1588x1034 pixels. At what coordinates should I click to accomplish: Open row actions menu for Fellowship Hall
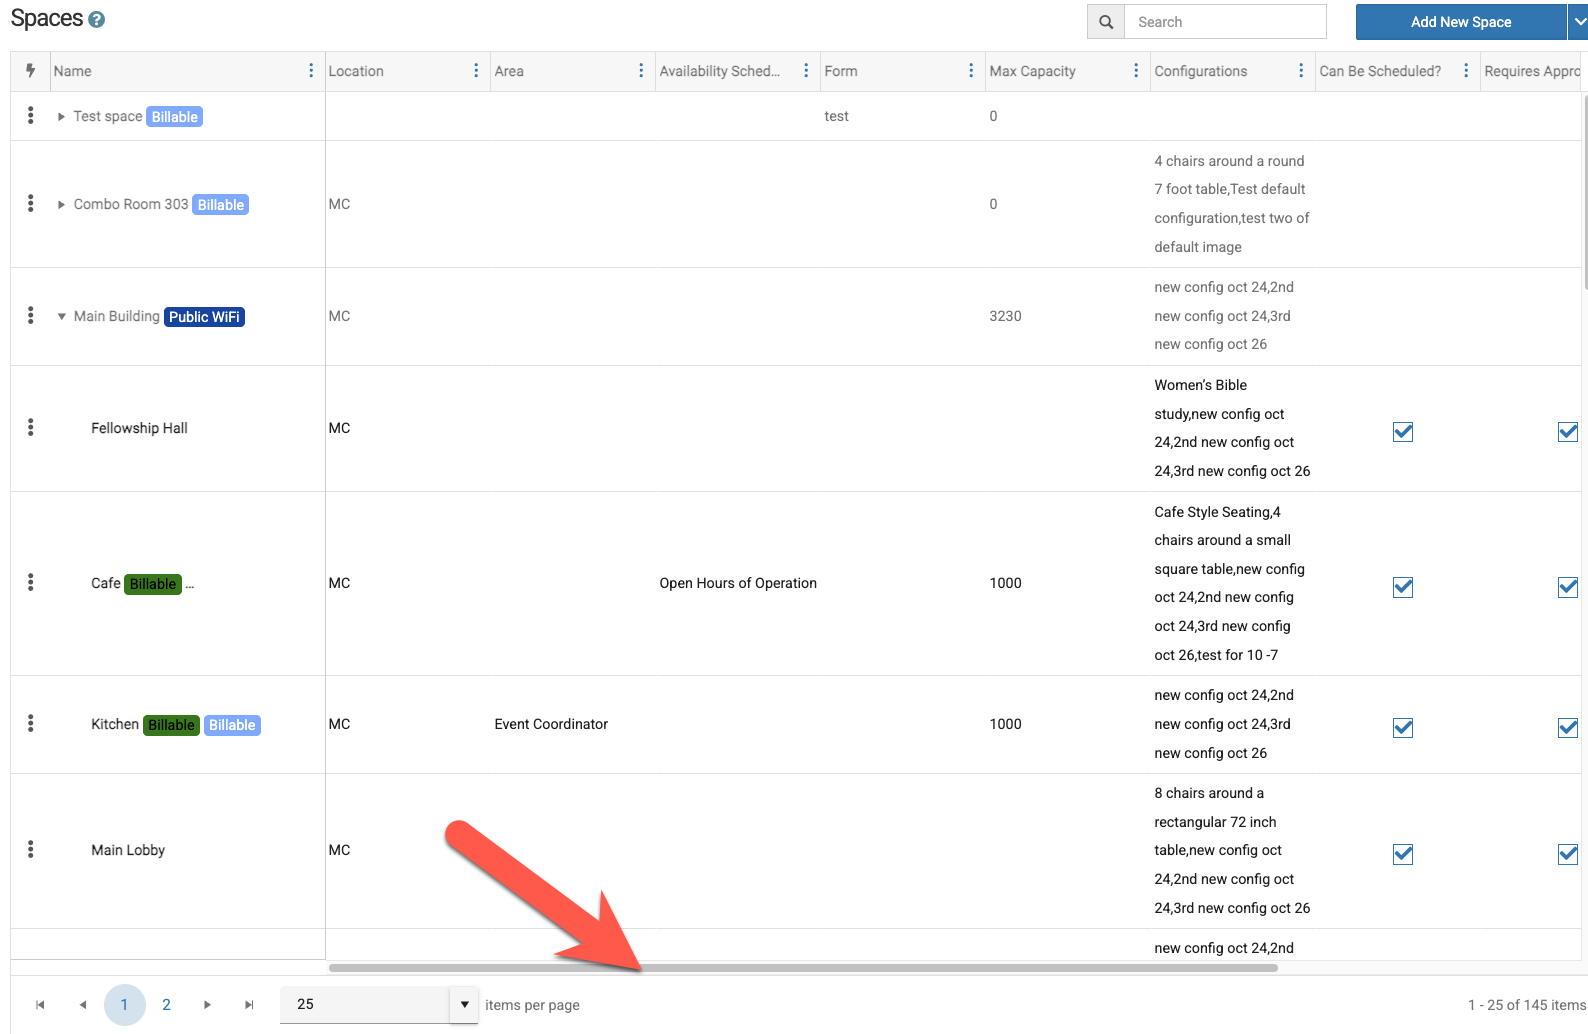coord(31,428)
